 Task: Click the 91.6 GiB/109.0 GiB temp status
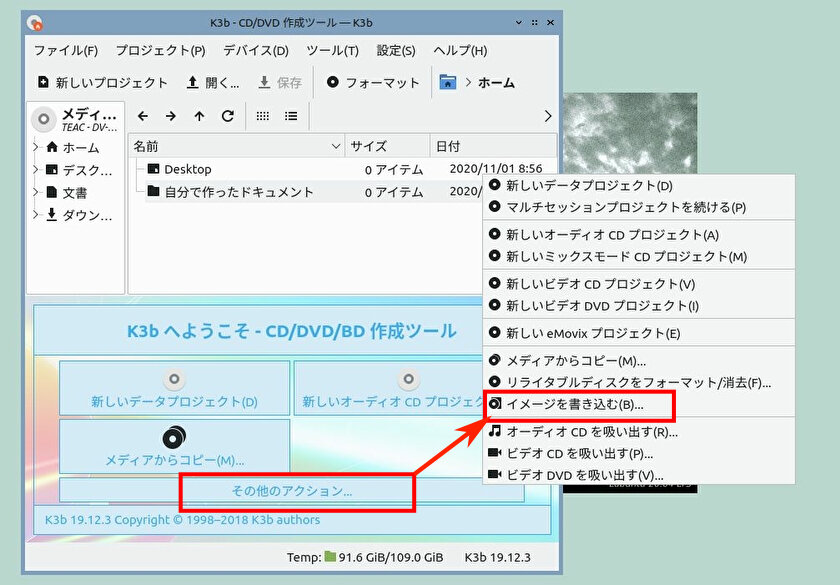click(391, 557)
